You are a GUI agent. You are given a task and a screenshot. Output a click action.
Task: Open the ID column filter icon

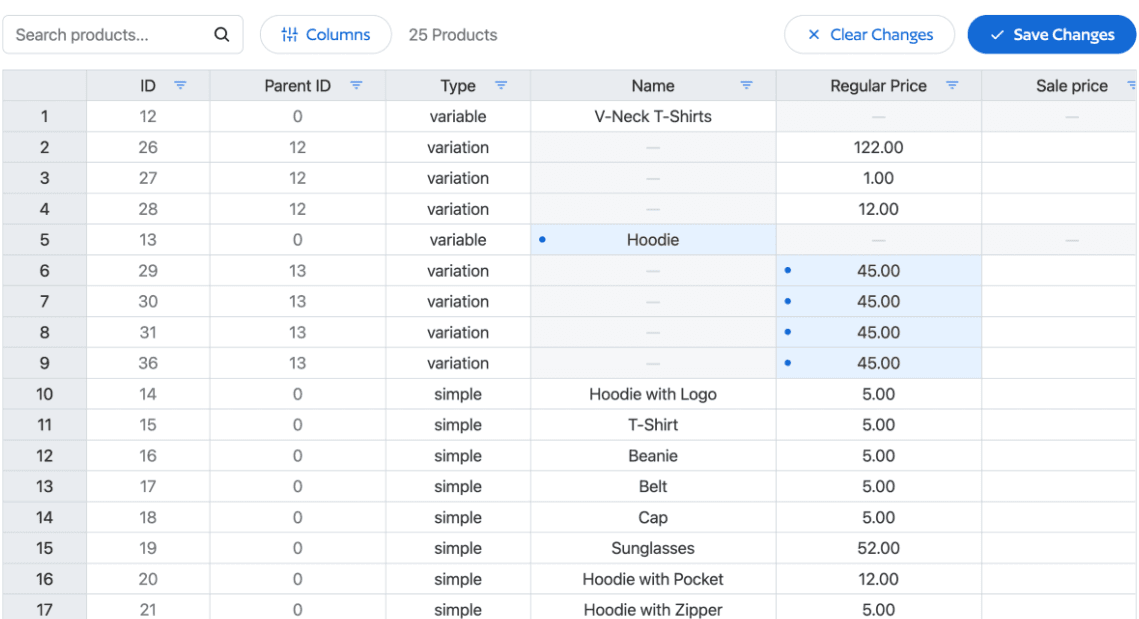pyautogui.click(x=180, y=86)
